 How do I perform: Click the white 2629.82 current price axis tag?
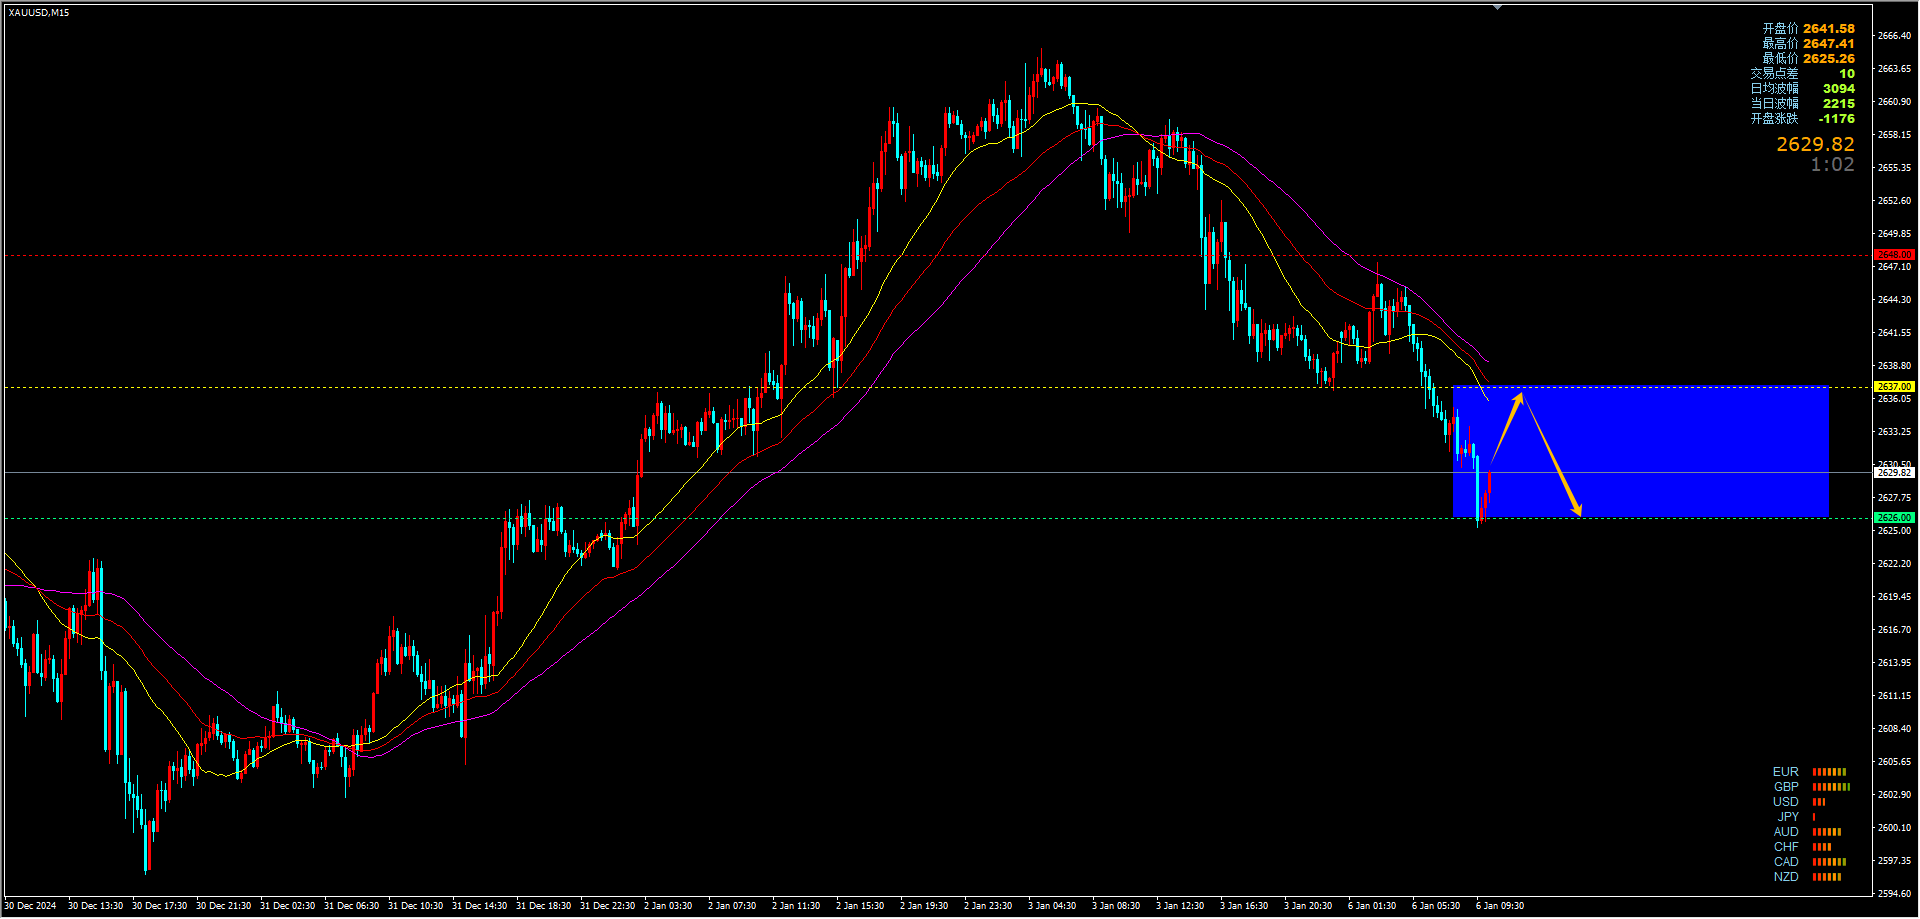tap(1894, 472)
